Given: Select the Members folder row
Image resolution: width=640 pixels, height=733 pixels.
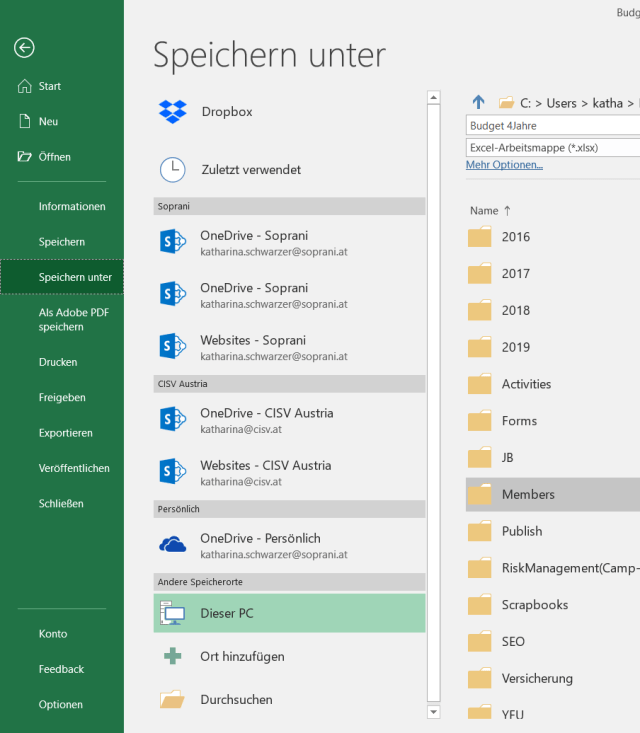Looking at the screenshot, I should [553, 494].
